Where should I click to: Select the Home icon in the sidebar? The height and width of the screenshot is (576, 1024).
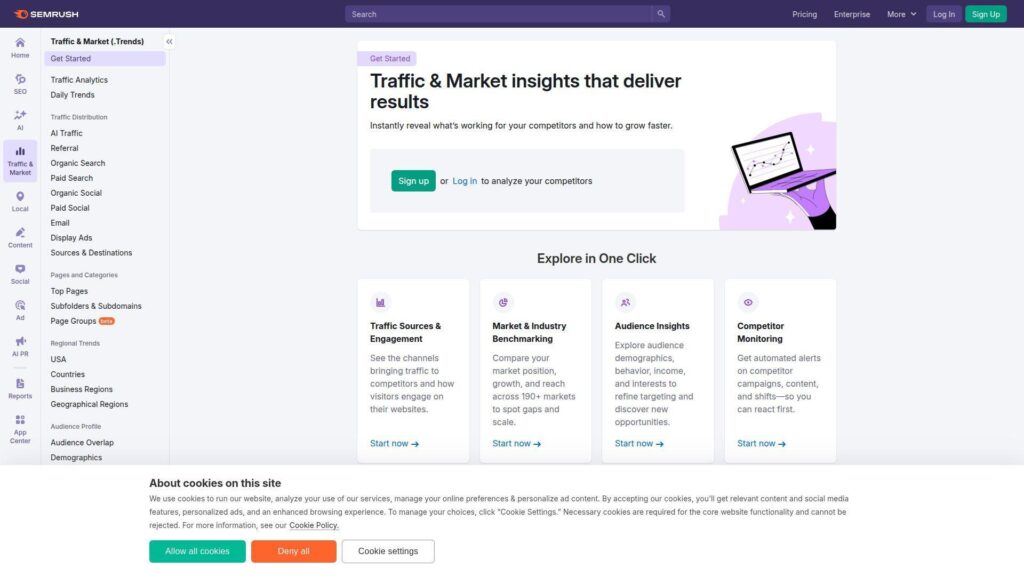tap(19, 48)
